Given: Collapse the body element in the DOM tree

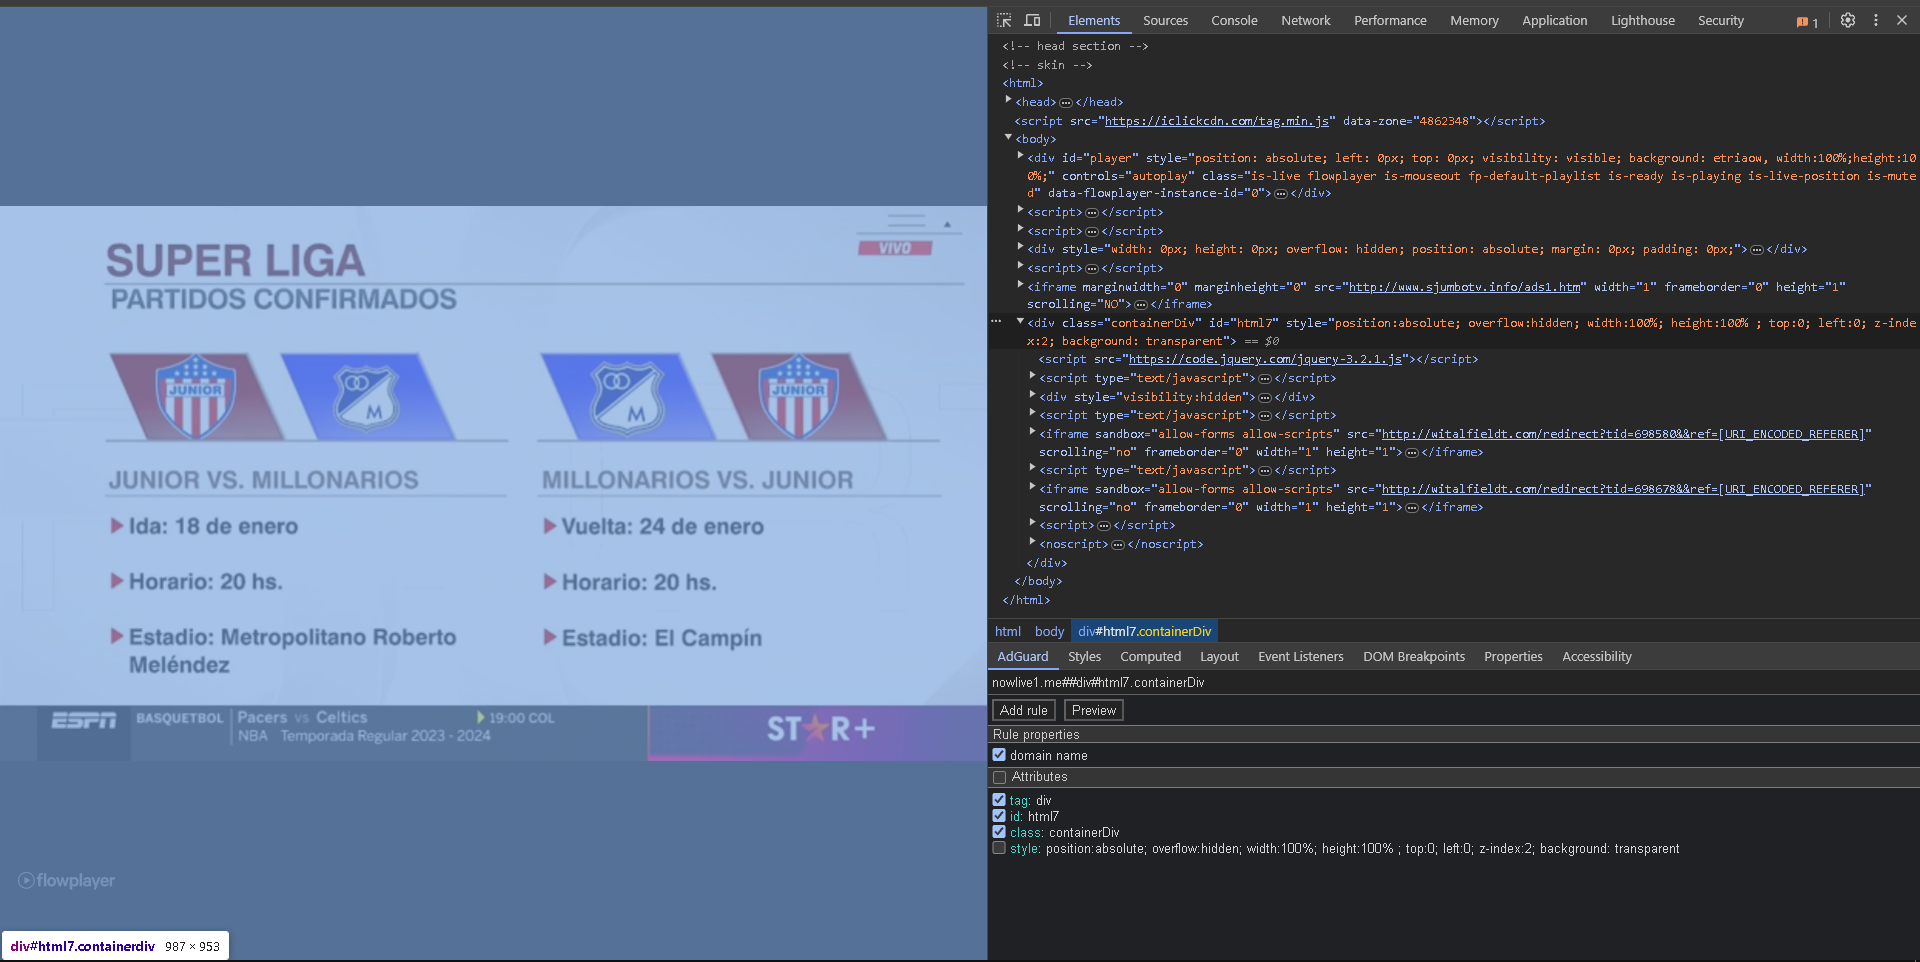Looking at the screenshot, I should click(x=1009, y=138).
